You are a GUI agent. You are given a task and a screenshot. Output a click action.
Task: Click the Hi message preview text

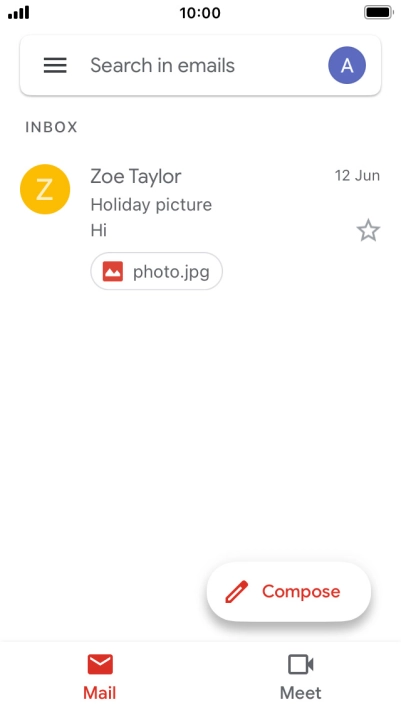click(x=99, y=231)
